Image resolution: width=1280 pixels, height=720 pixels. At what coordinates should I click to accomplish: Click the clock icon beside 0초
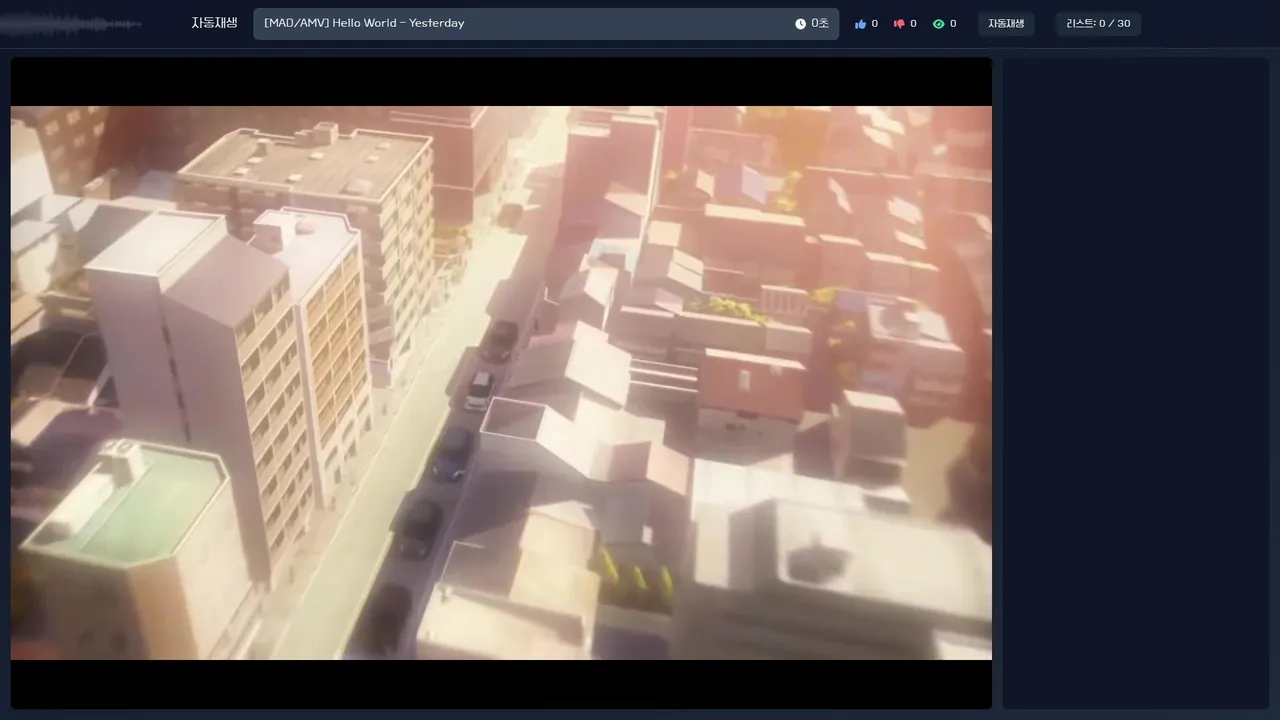(x=800, y=24)
